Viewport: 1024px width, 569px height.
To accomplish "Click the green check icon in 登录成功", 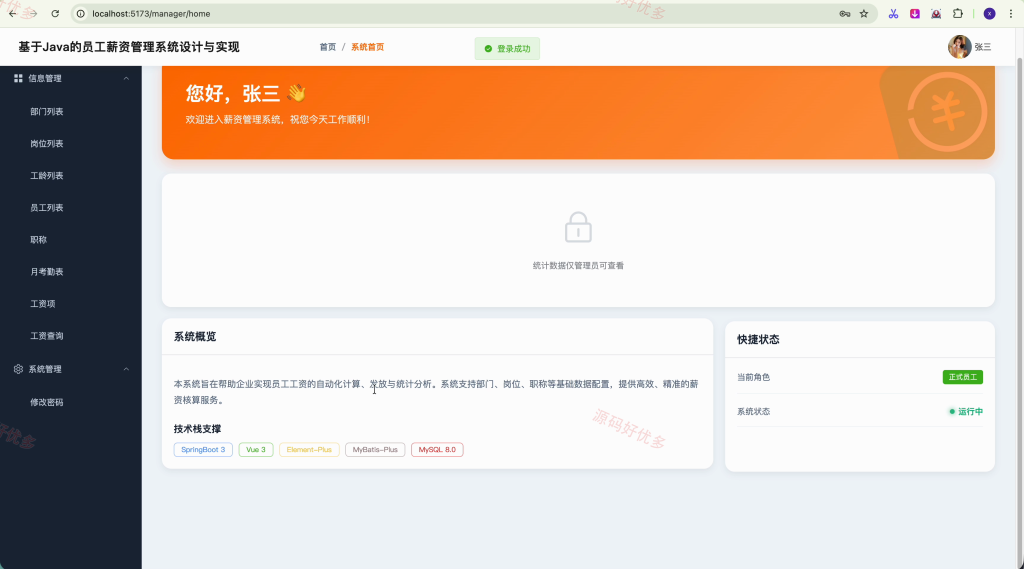I will pyautogui.click(x=488, y=49).
